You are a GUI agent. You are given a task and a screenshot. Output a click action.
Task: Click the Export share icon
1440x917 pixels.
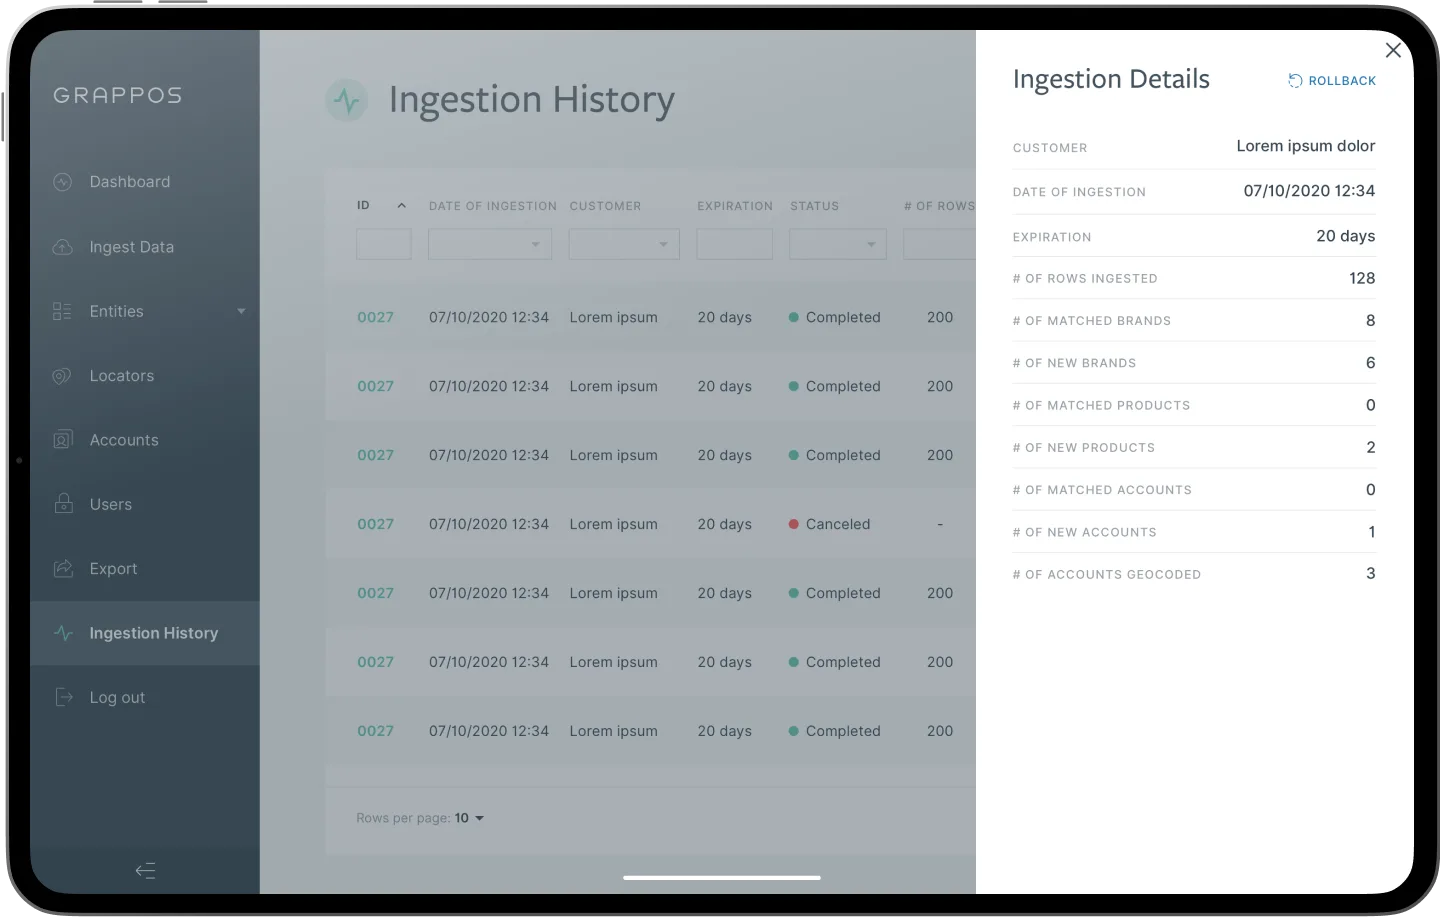click(63, 569)
